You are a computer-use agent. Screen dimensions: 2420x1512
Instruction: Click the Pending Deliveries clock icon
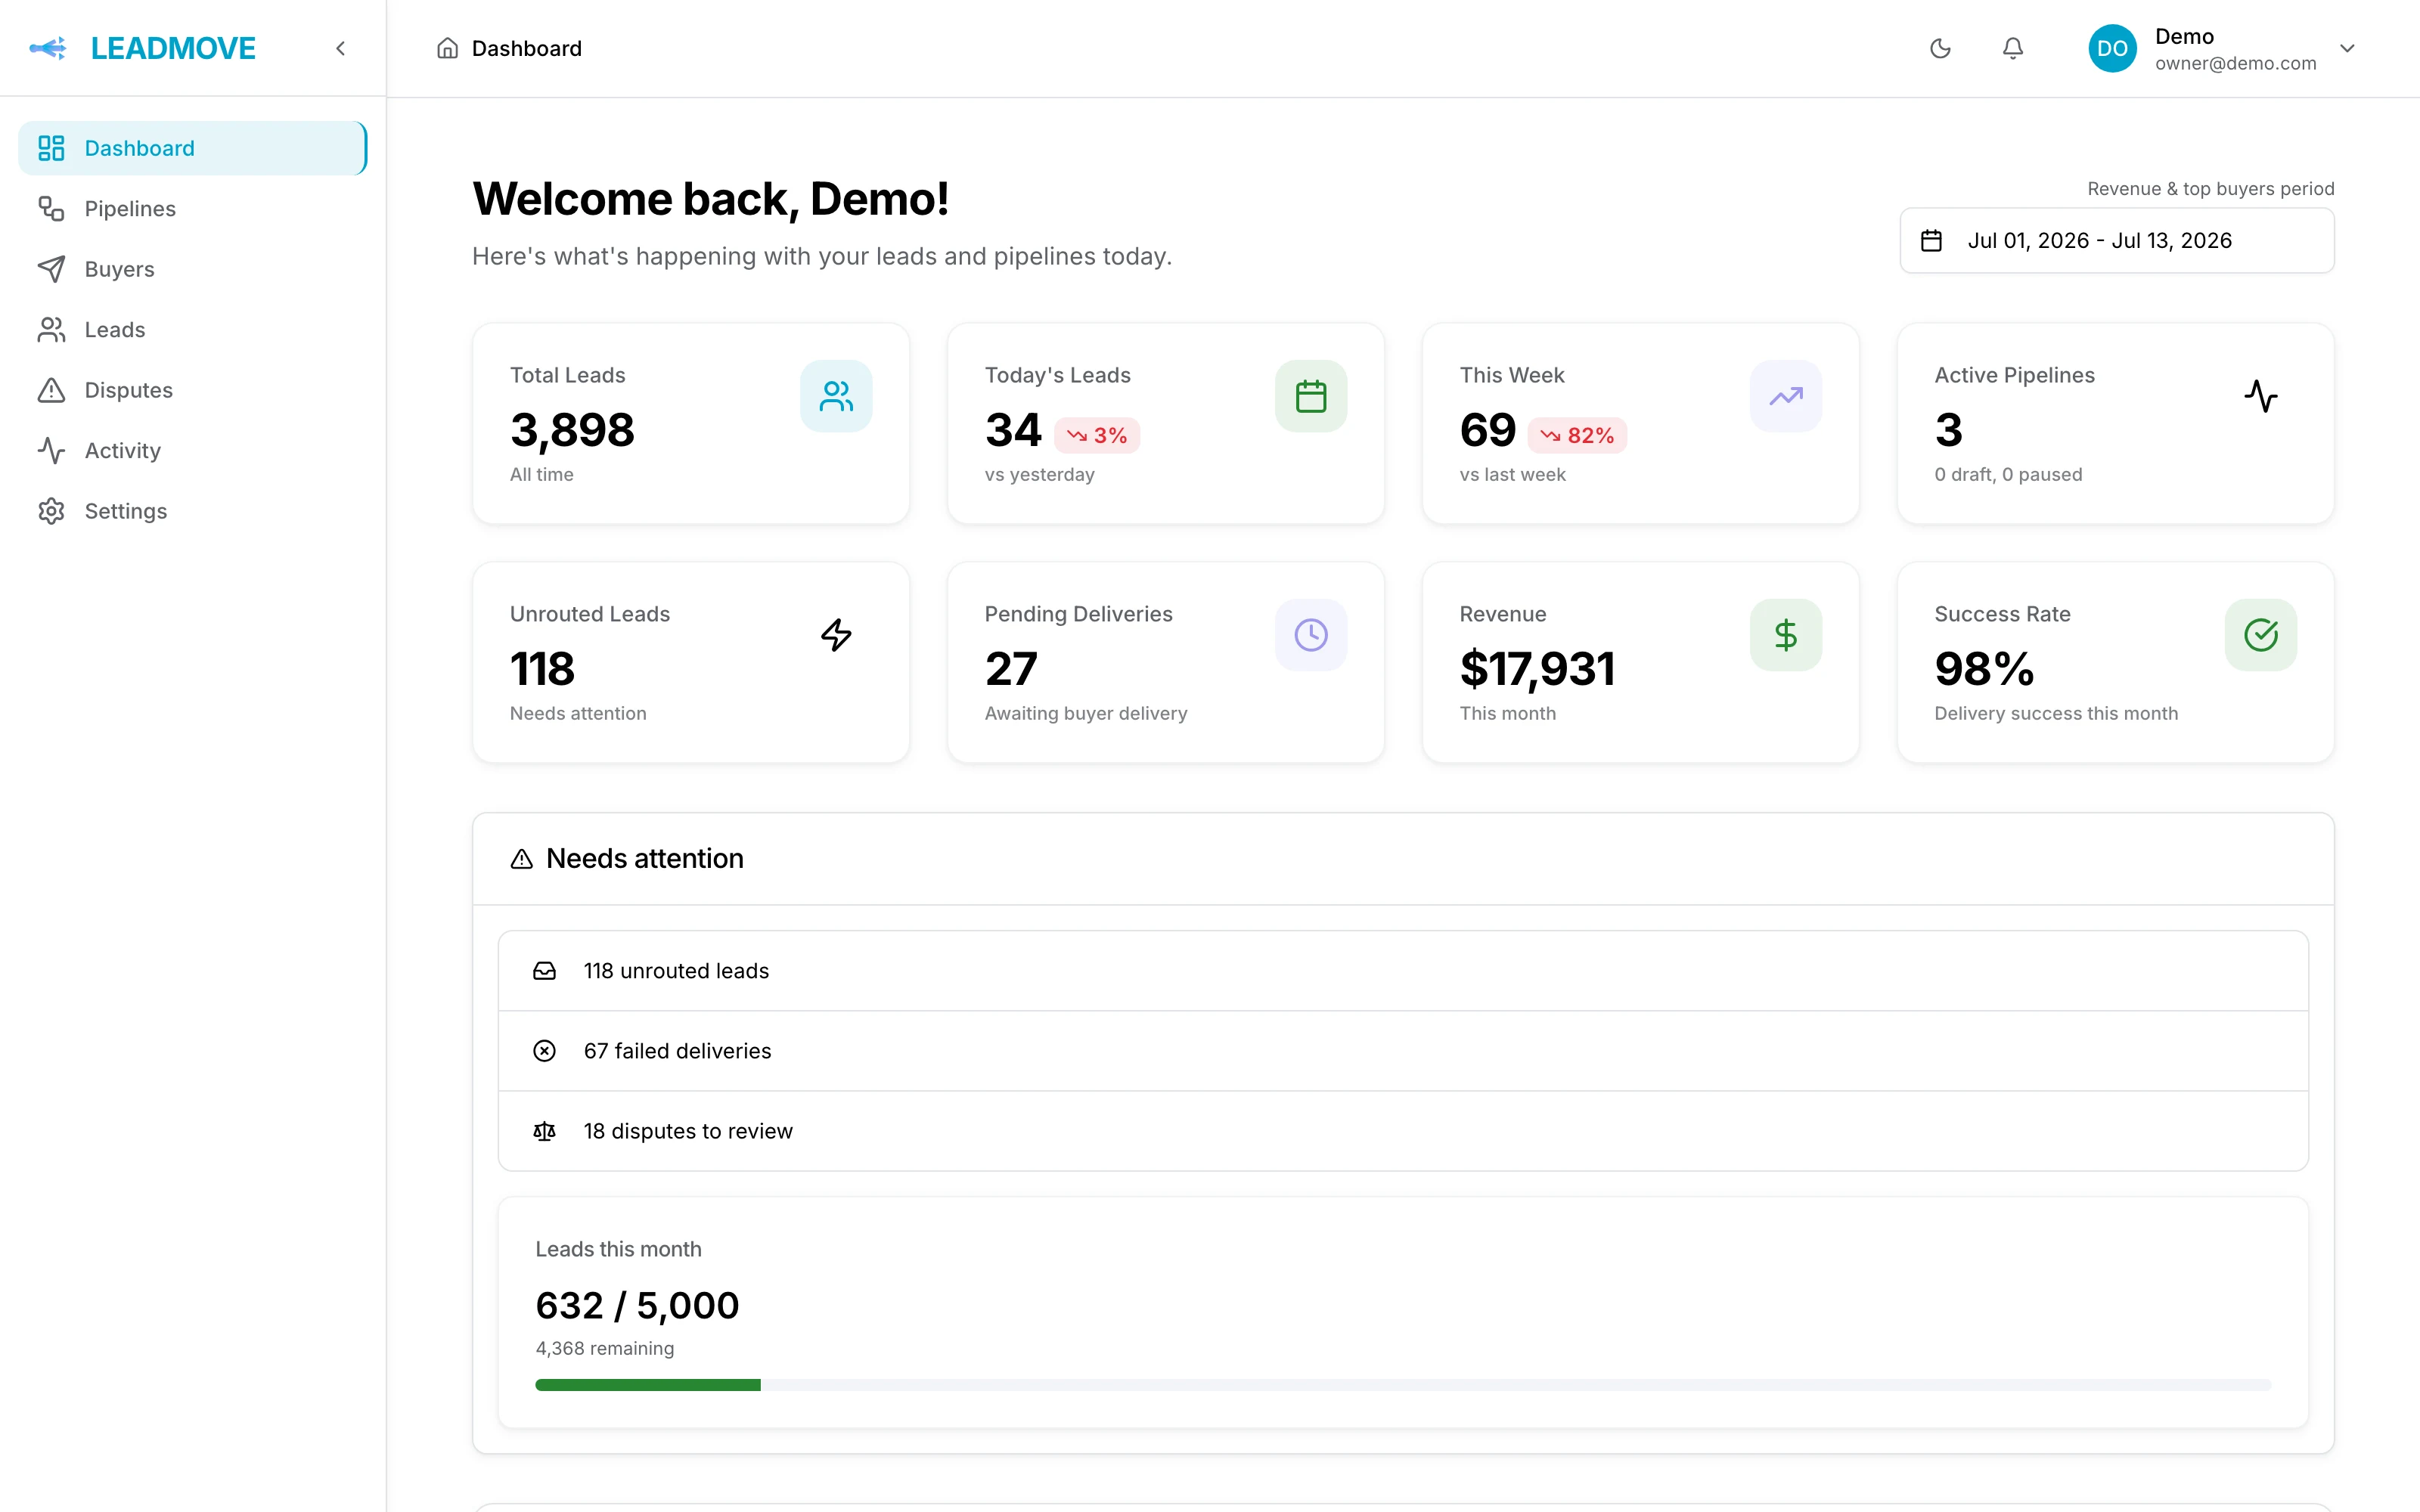[x=1310, y=635]
